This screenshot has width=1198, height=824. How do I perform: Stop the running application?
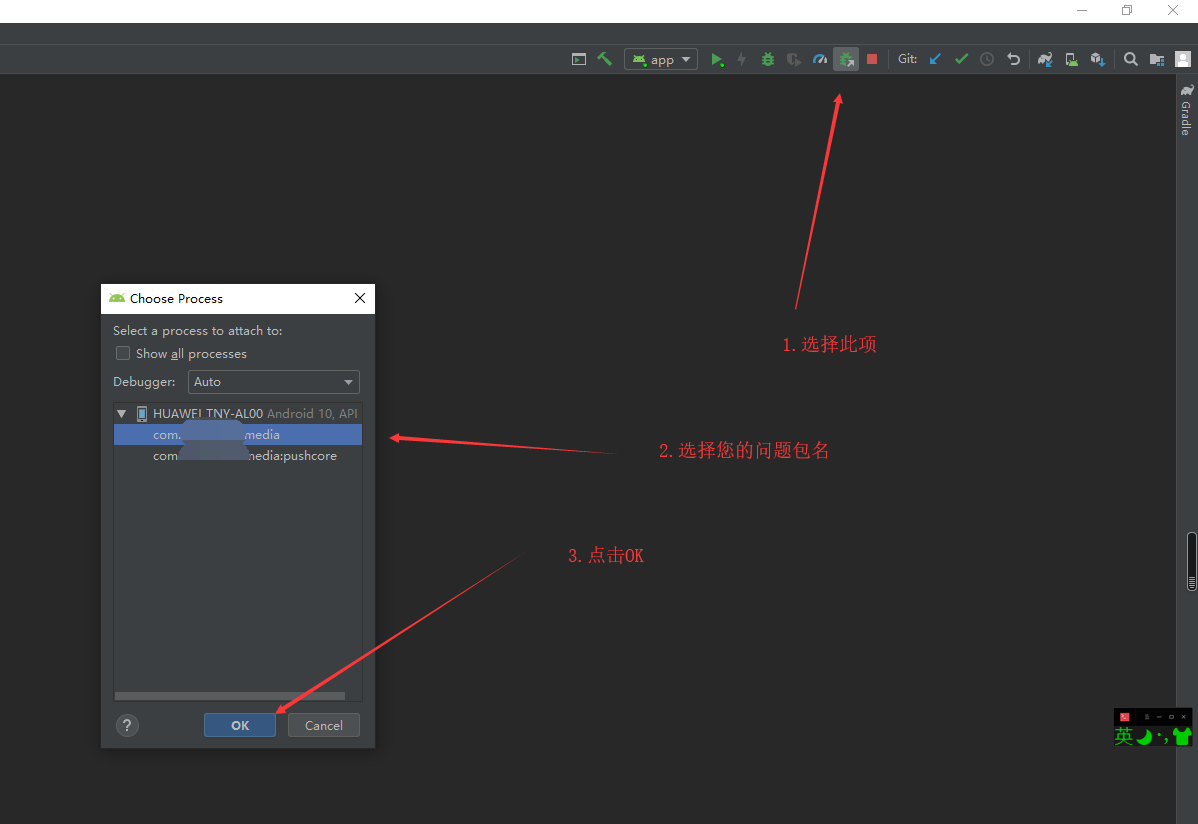coord(872,59)
